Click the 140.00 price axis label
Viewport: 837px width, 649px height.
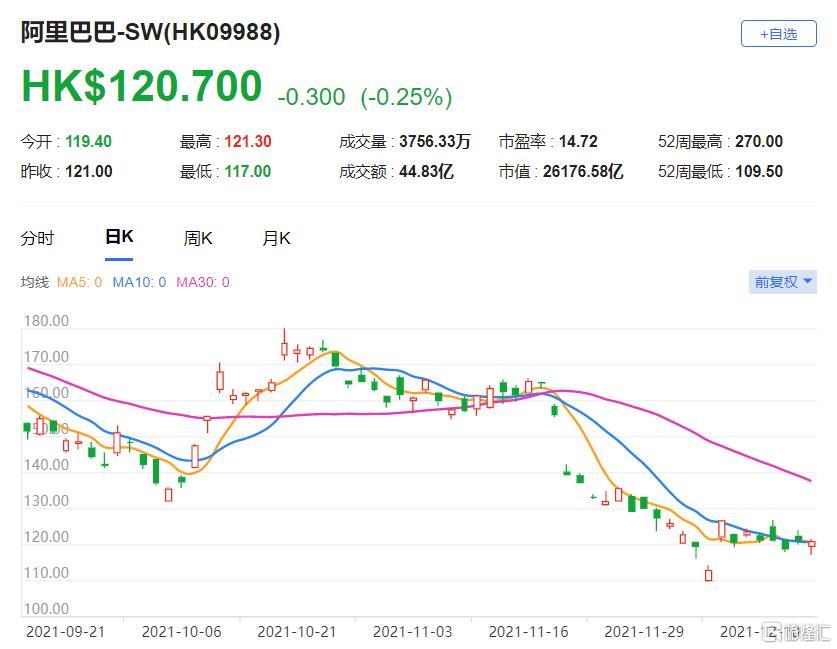pos(46,465)
